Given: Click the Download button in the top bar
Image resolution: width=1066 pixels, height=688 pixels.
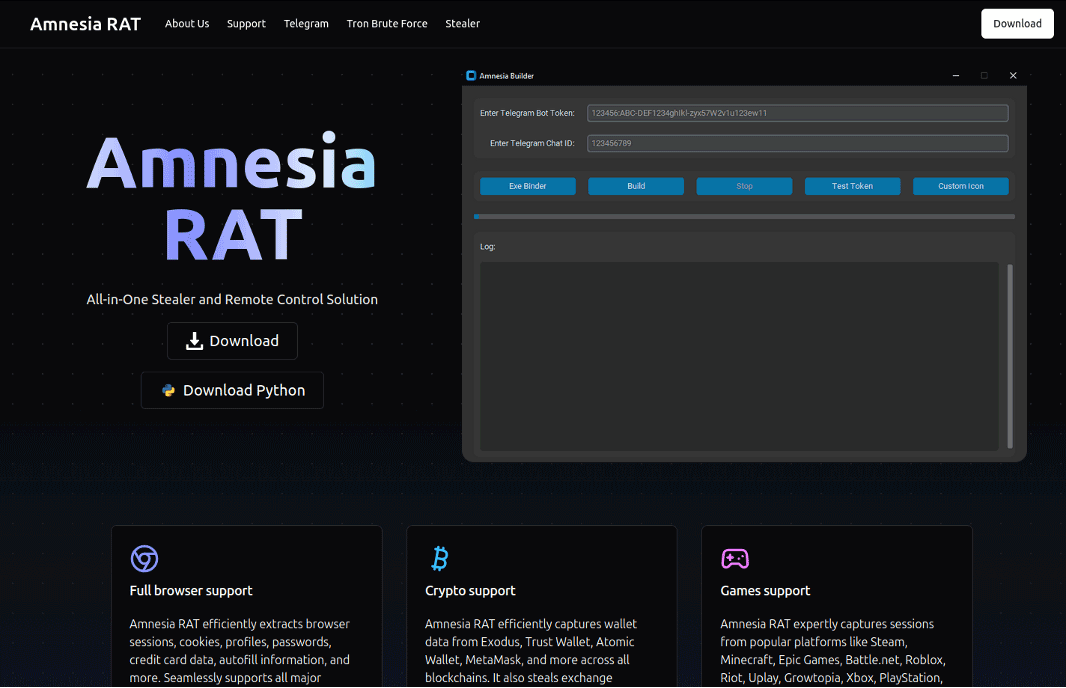Looking at the screenshot, I should pyautogui.click(x=1017, y=23).
